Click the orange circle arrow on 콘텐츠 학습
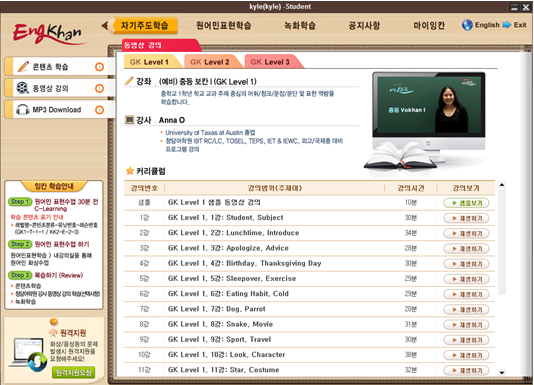The image size is (534, 385). [x=99, y=67]
